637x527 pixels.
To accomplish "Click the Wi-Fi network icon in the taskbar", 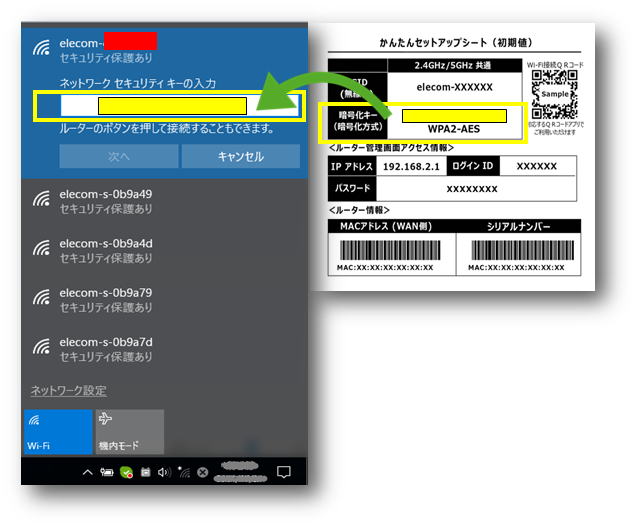I will (x=184, y=472).
